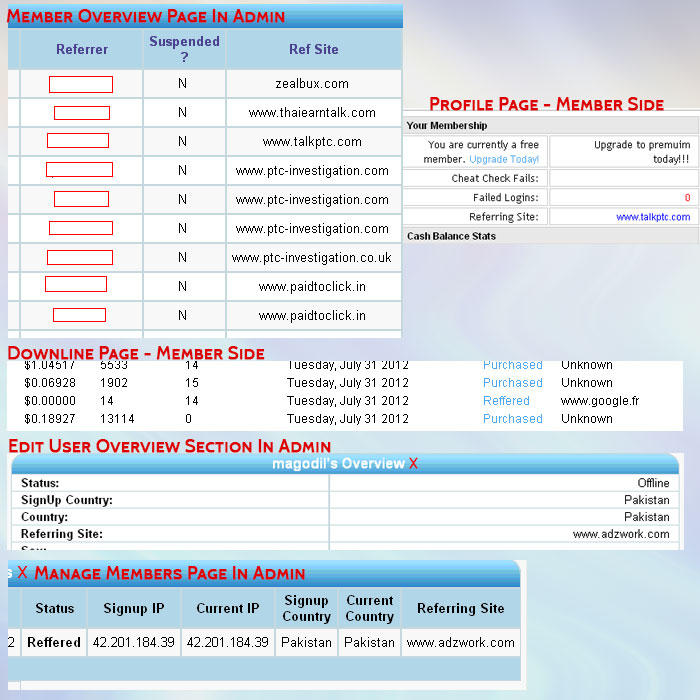Screen dimensions: 700x700
Task: Click the $0.00000 downline amount
Action: coord(50,401)
